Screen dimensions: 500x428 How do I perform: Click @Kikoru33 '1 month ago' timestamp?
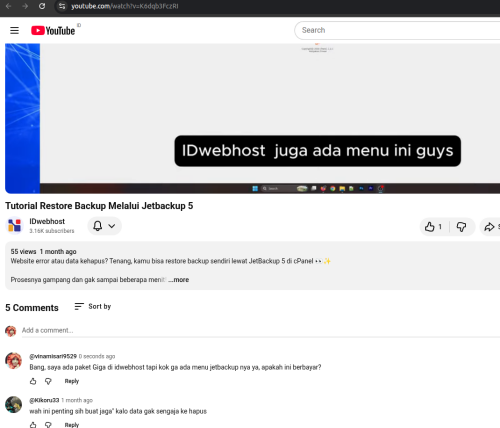[x=77, y=400]
